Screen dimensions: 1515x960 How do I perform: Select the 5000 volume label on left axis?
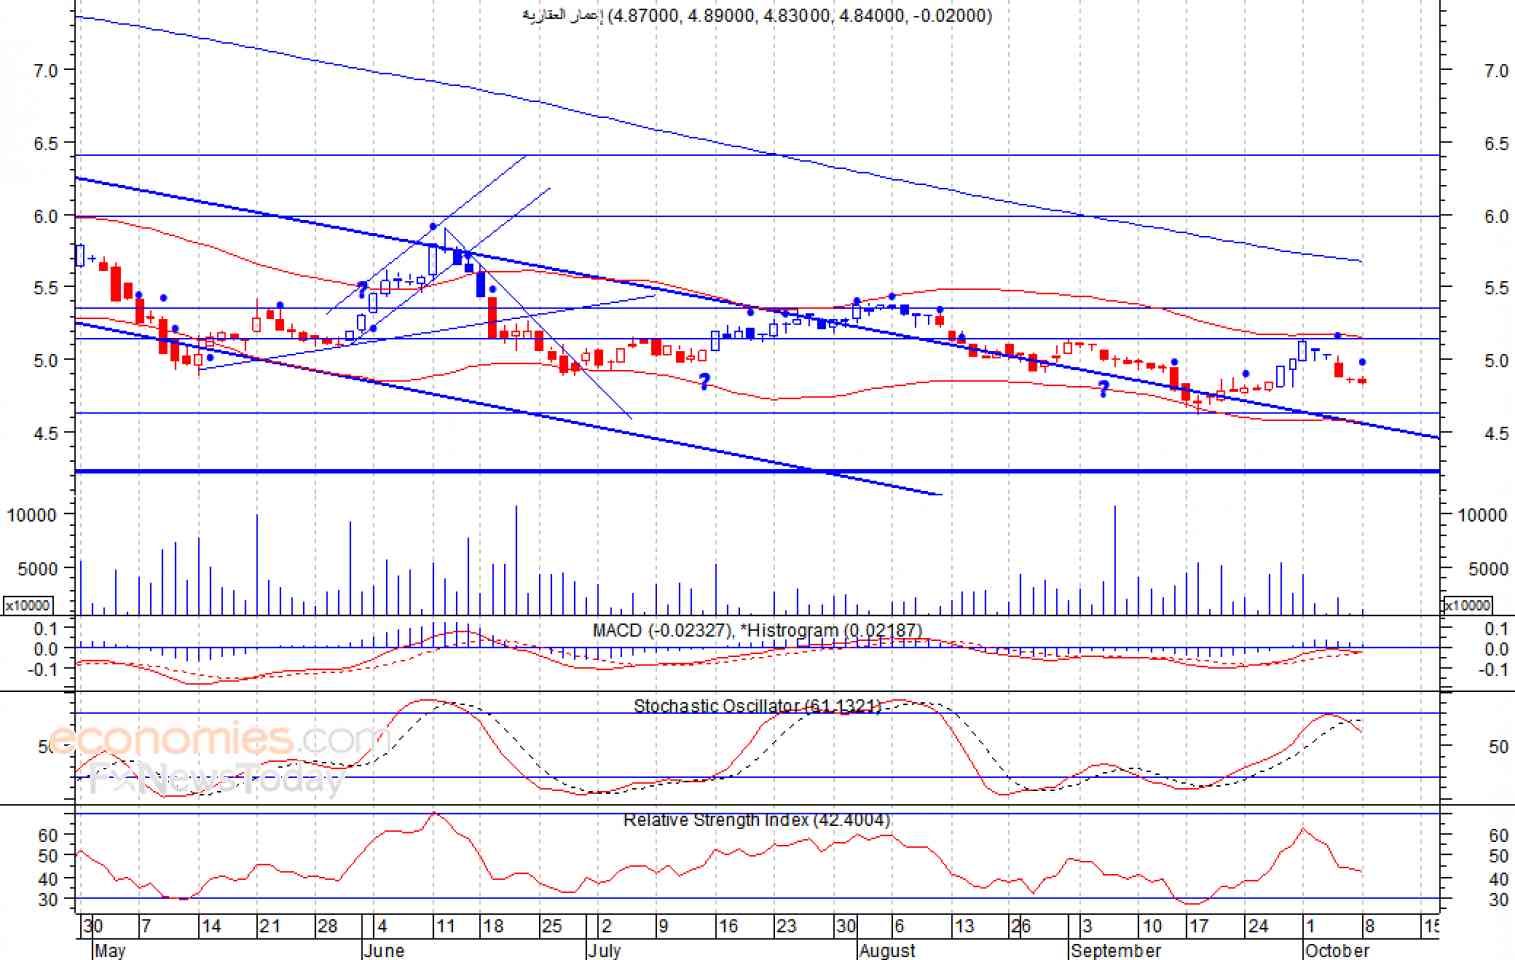(39, 569)
